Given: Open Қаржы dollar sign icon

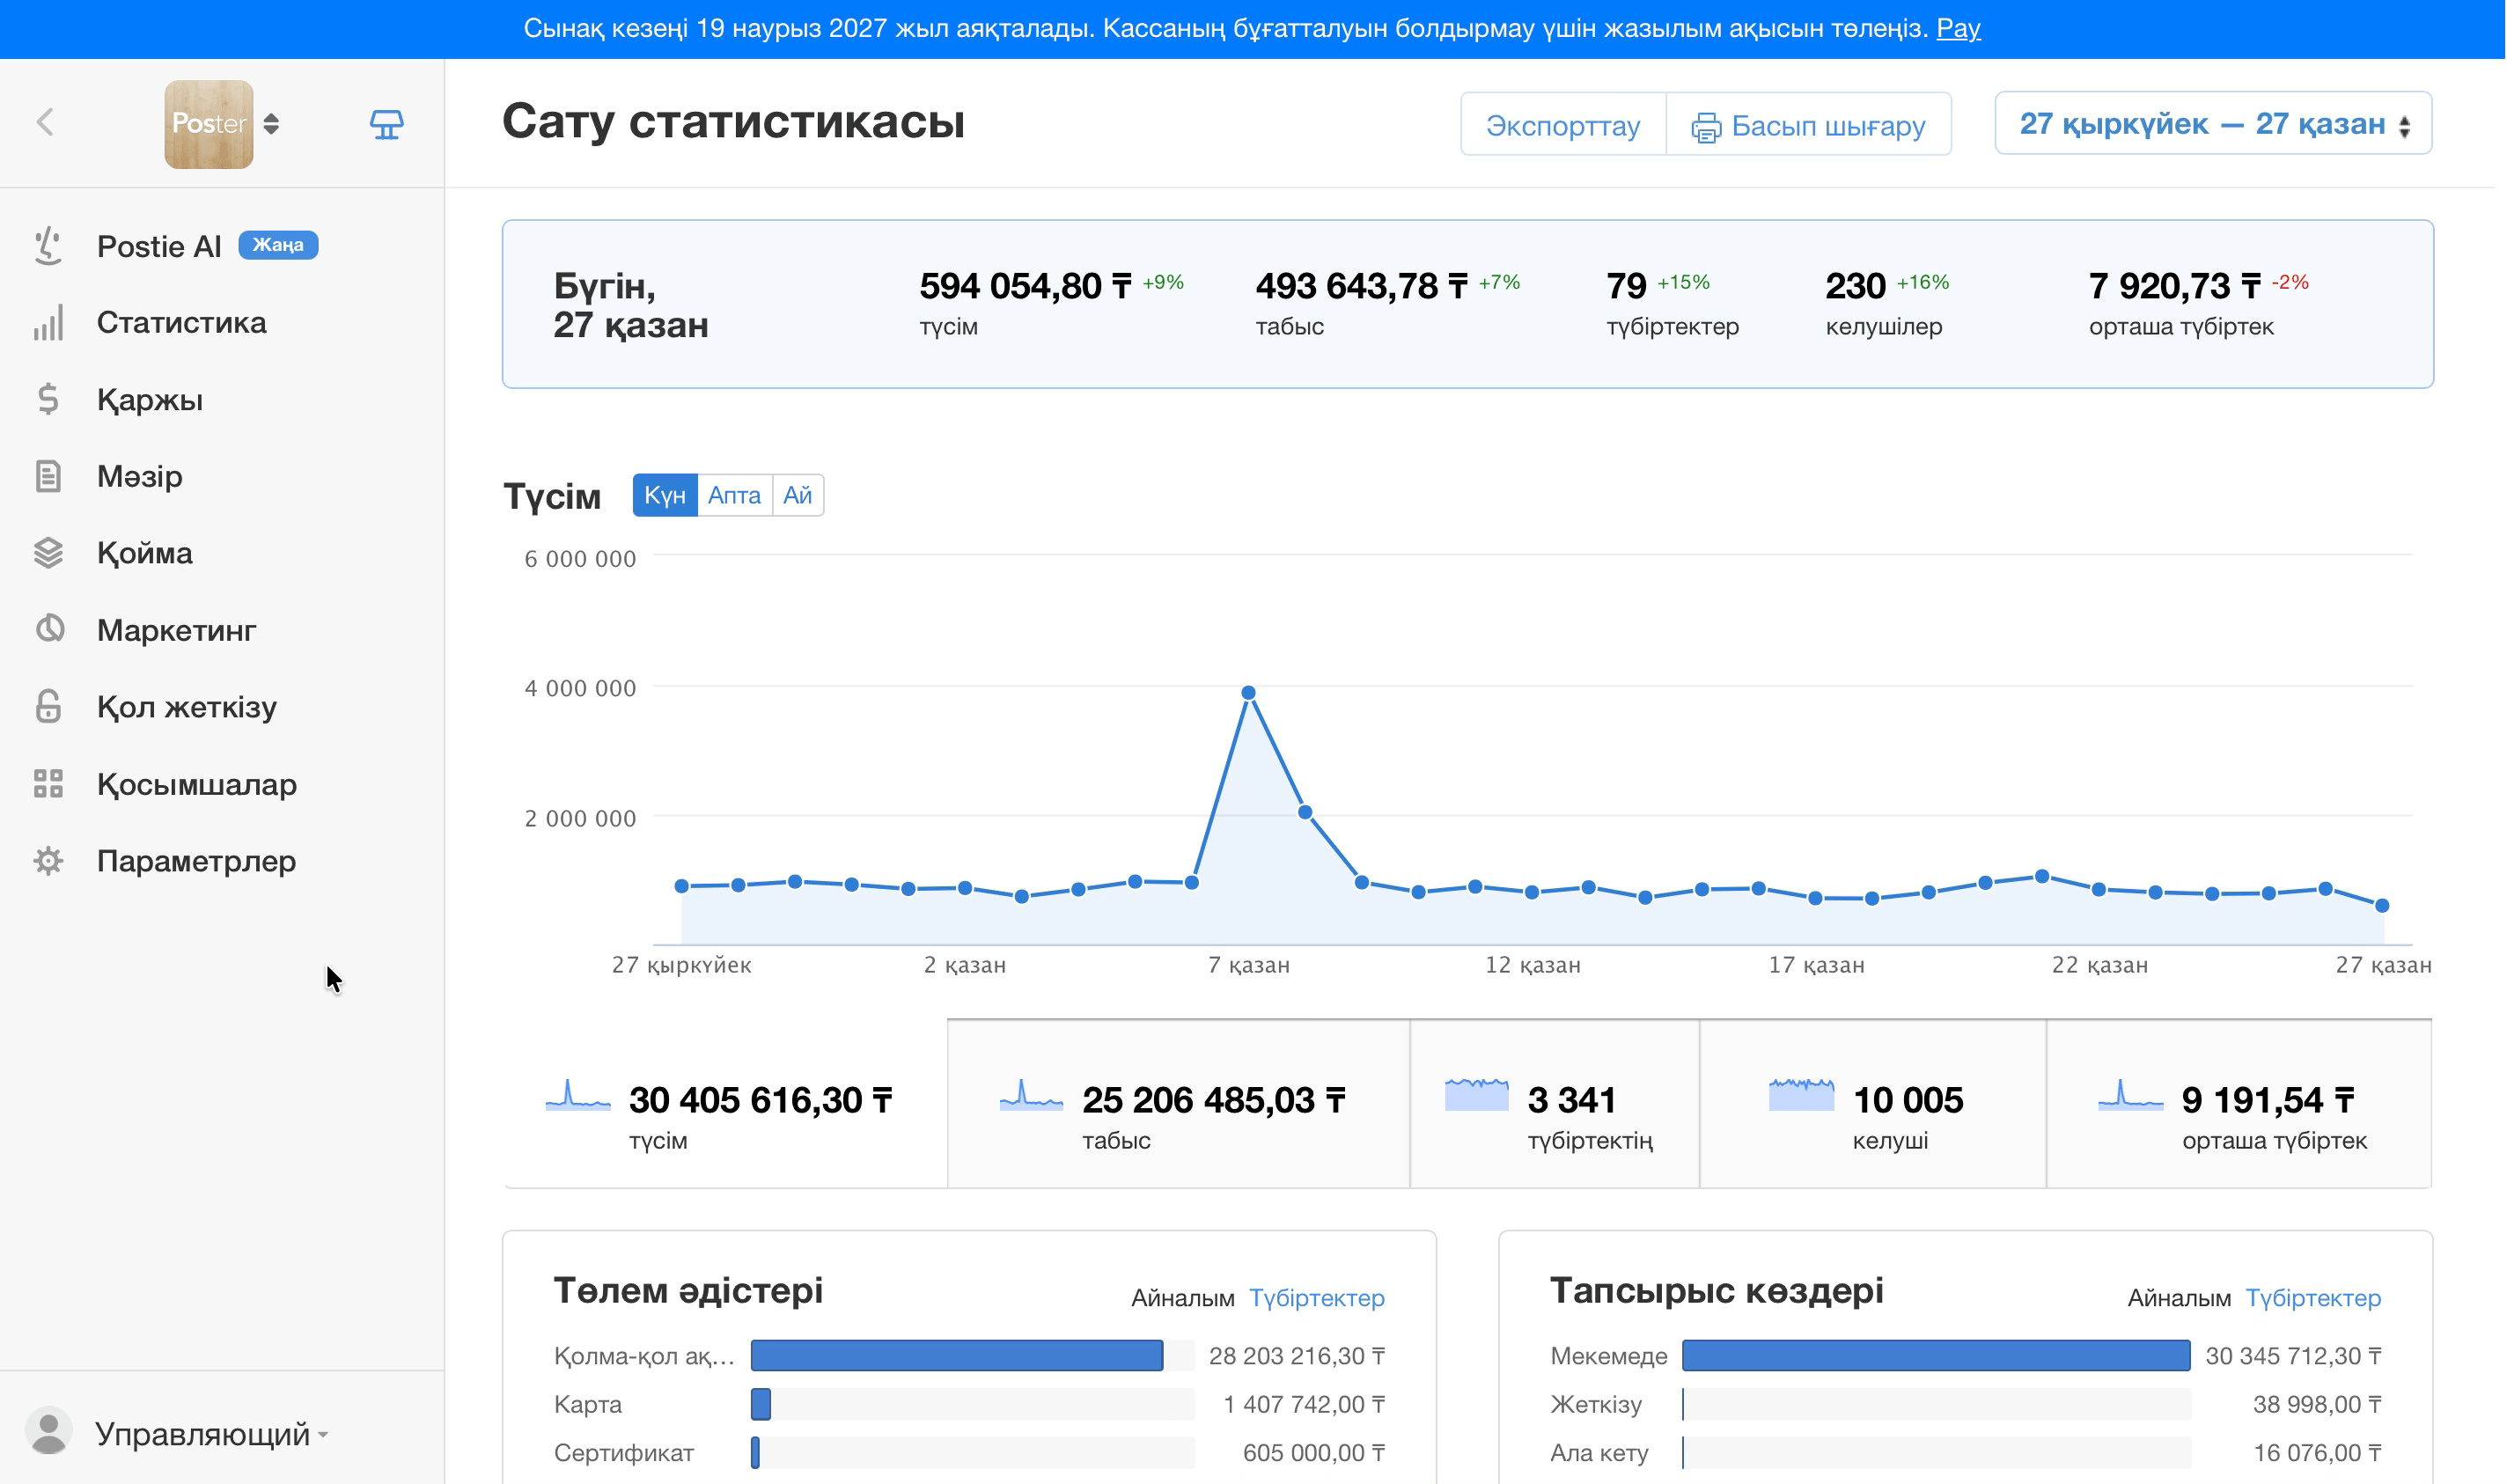Looking at the screenshot, I should (x=48, y=400).
